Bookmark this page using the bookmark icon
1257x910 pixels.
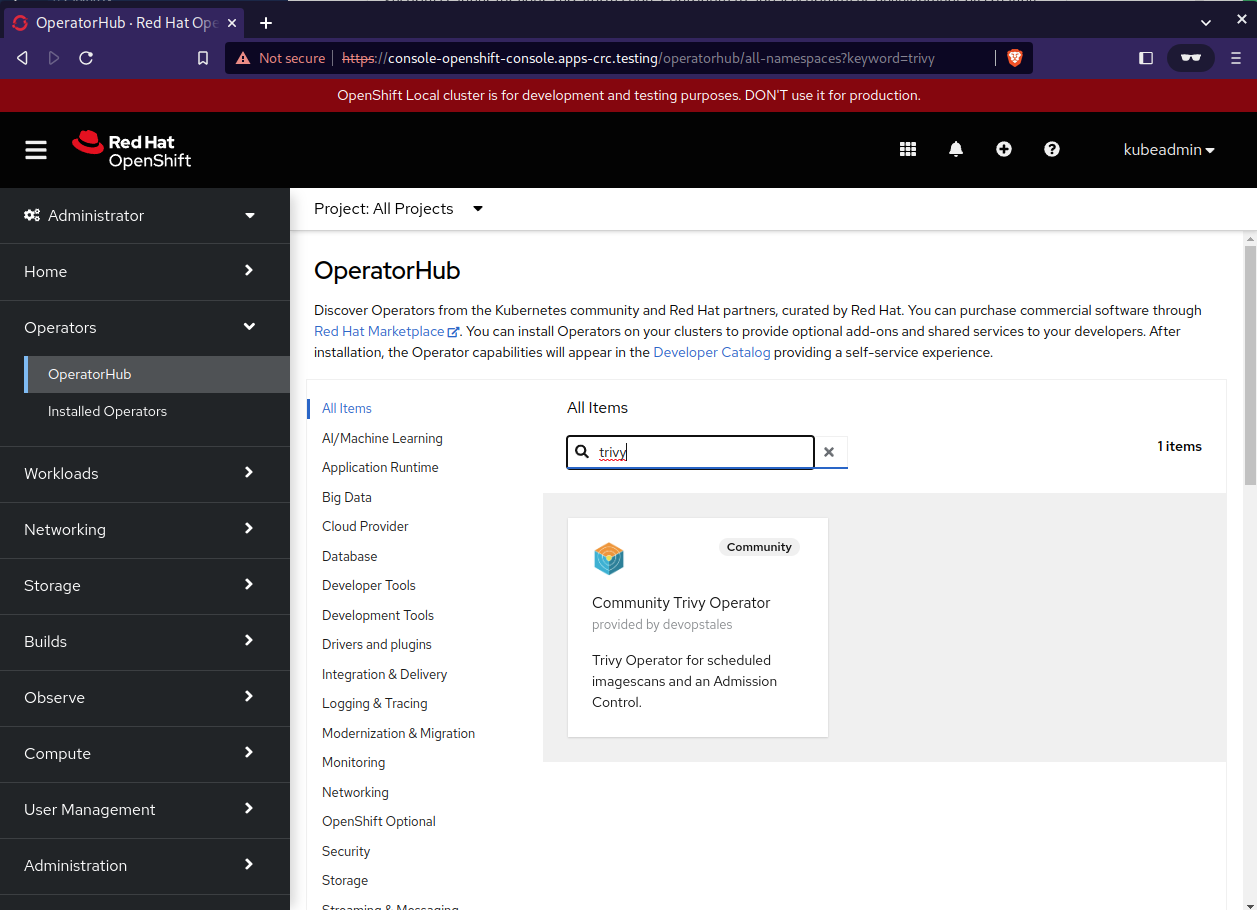203,58
